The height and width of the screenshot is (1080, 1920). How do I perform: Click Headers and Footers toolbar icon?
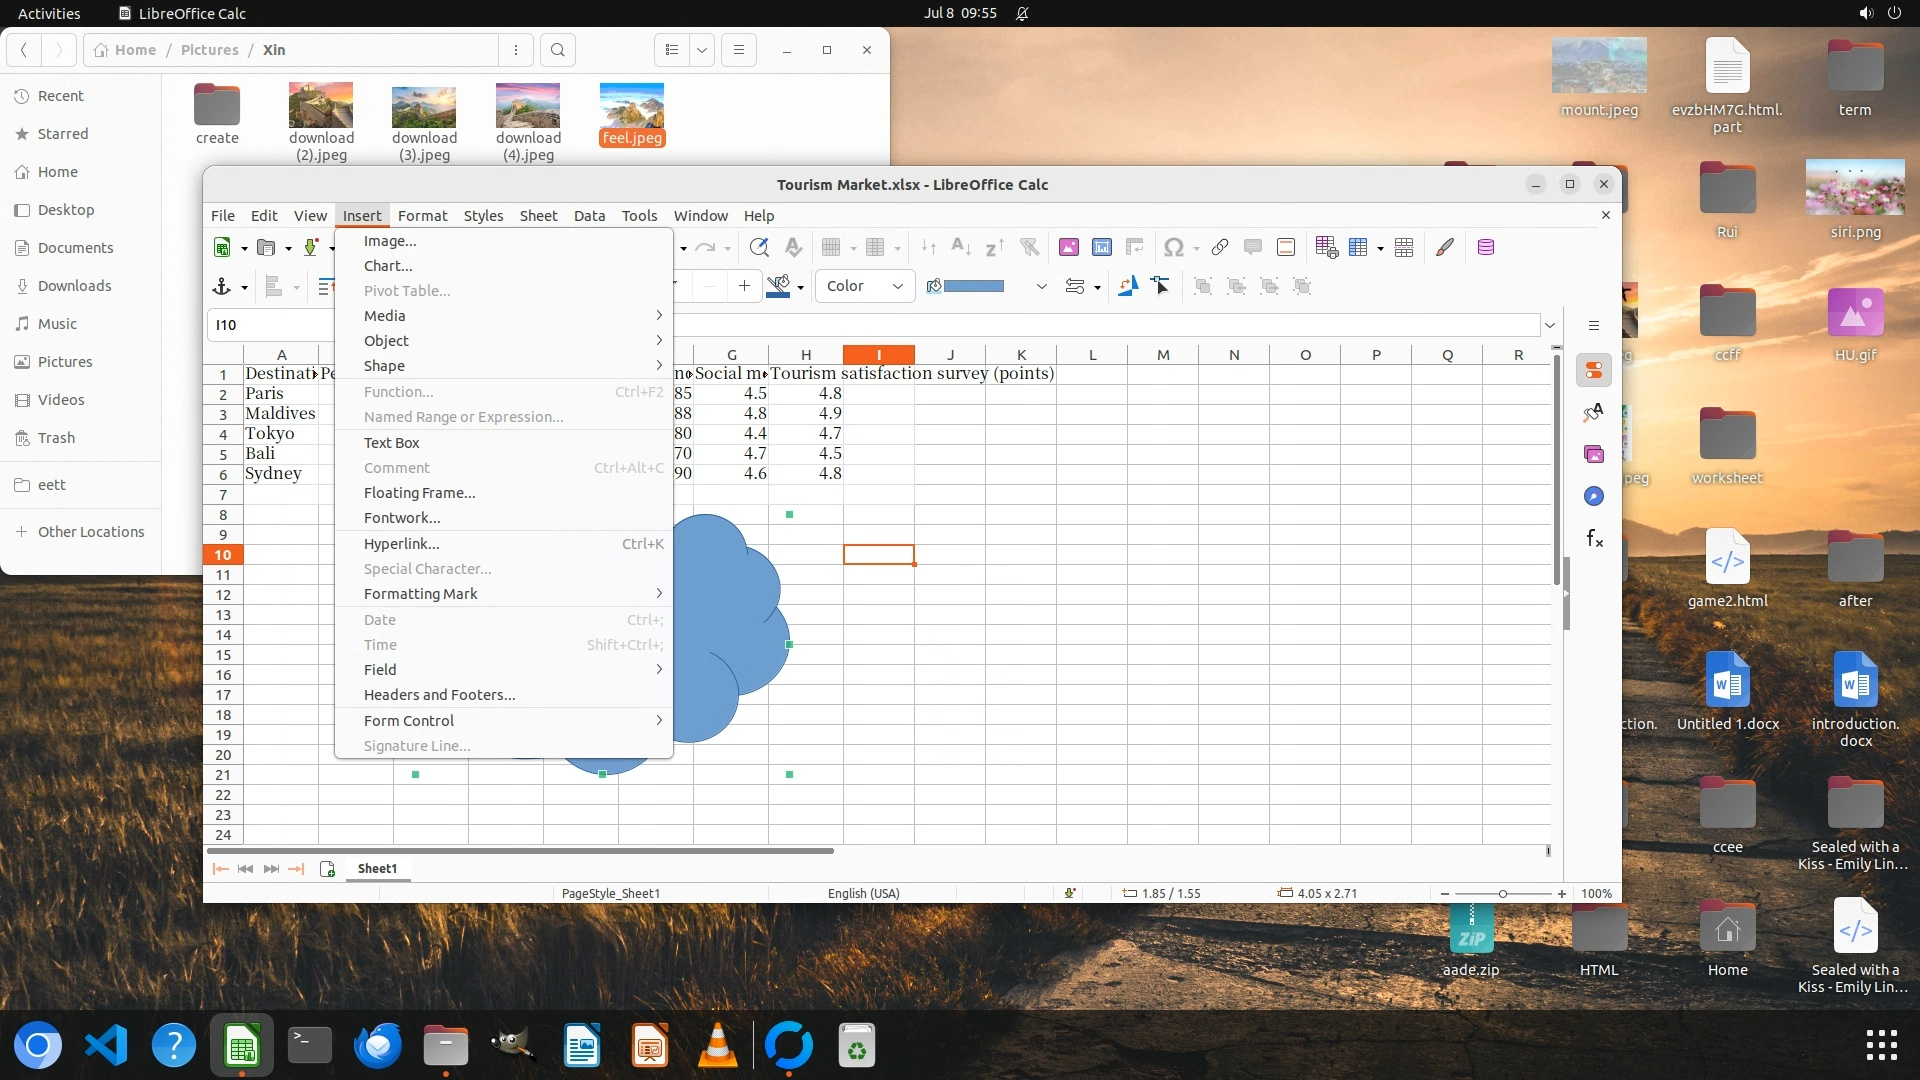[1286, 247]
